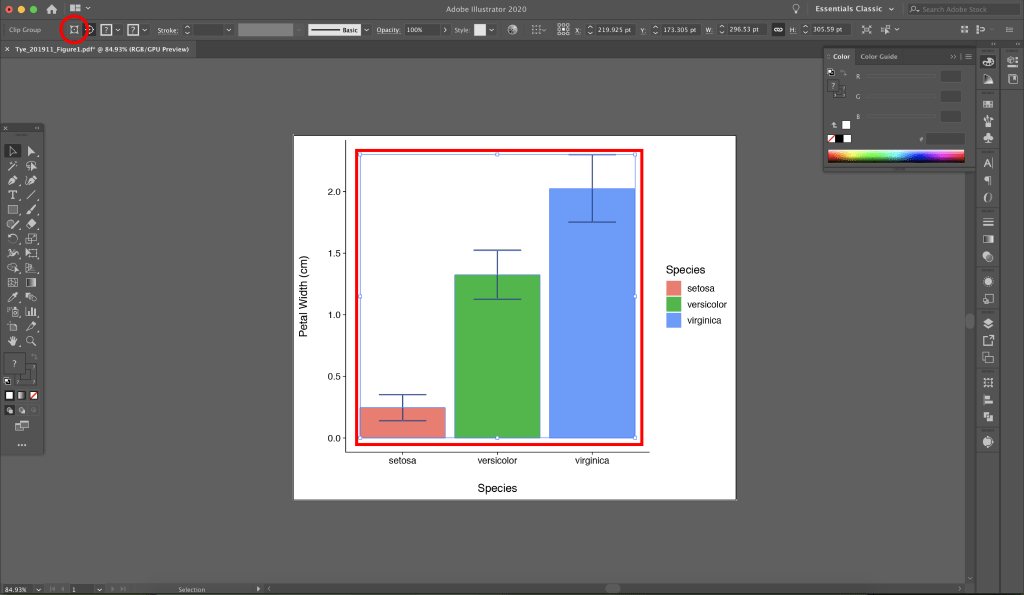Select the Rectangle tool
The image size is (1024, 595).
[13, 210]
